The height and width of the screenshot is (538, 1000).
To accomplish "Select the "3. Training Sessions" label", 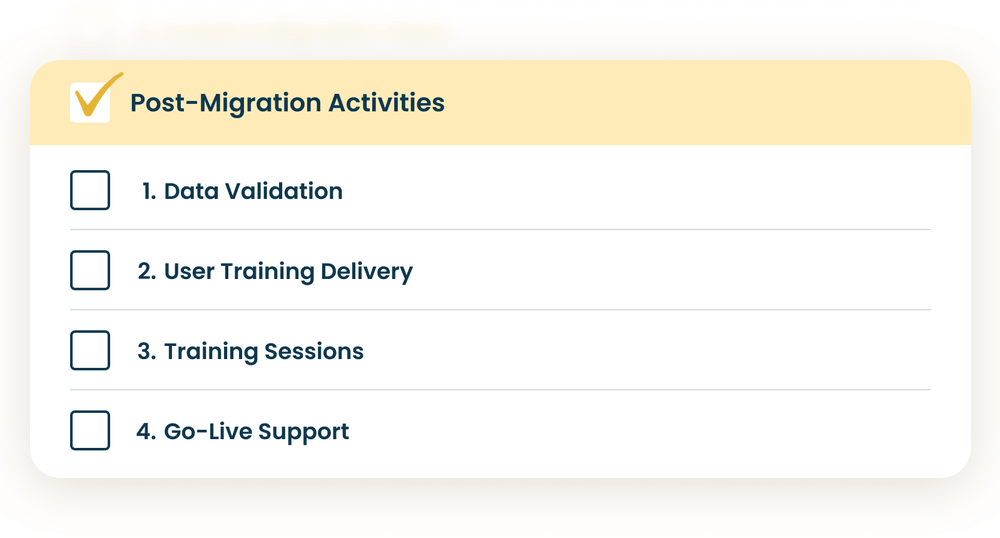I will click(x=250, y=351).
